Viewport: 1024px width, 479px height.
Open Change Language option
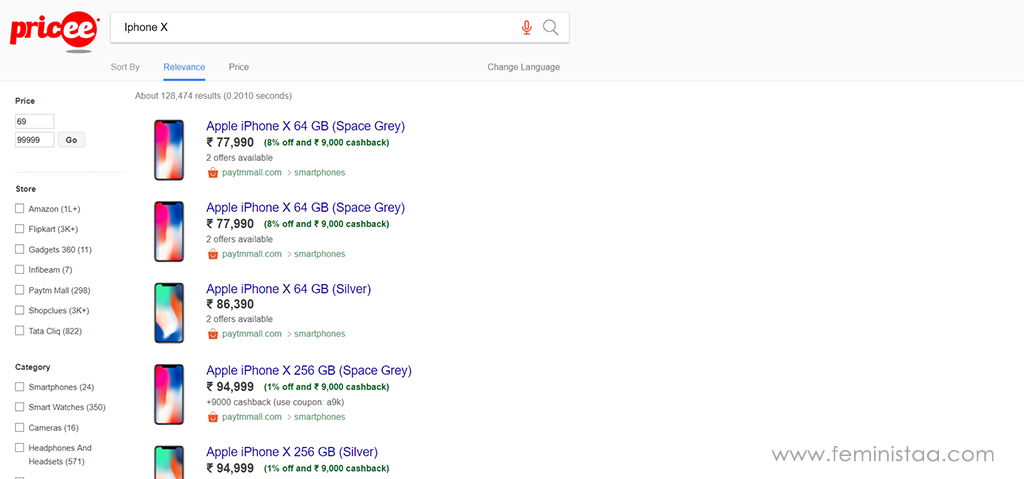click(x=523, y=67)
